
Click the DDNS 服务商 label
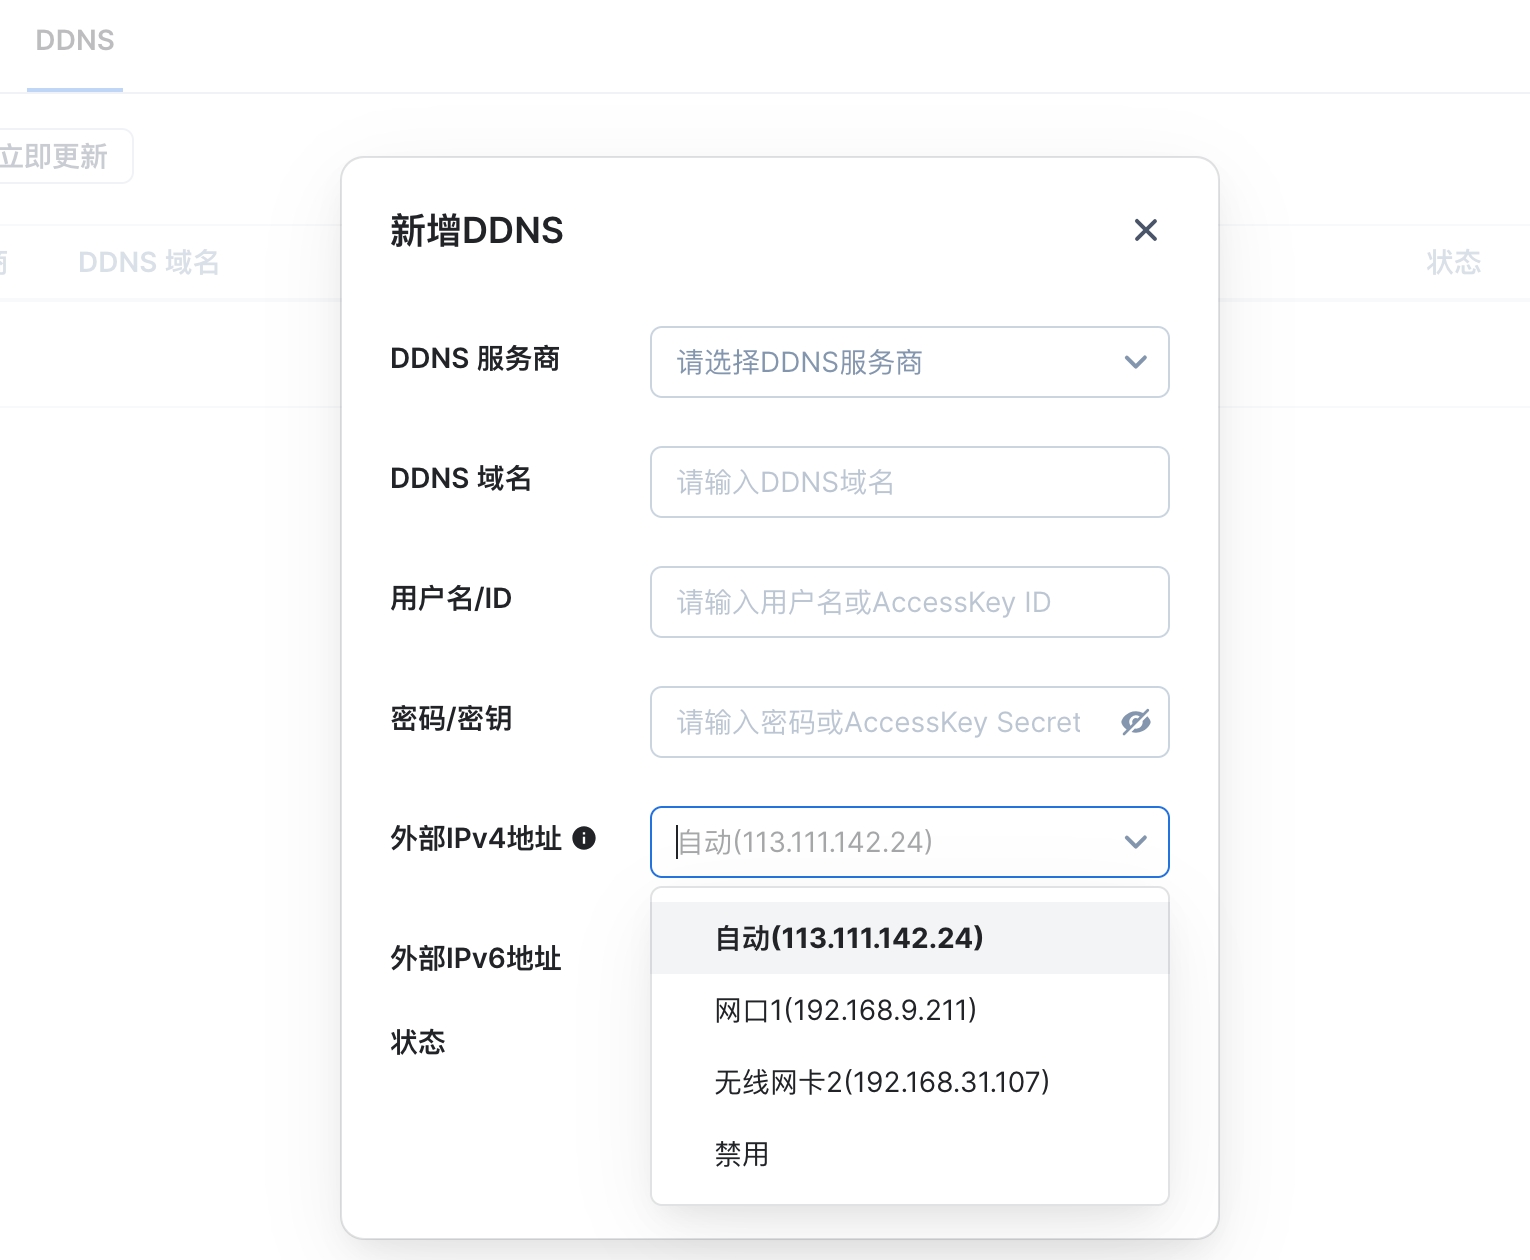(475, 358)
